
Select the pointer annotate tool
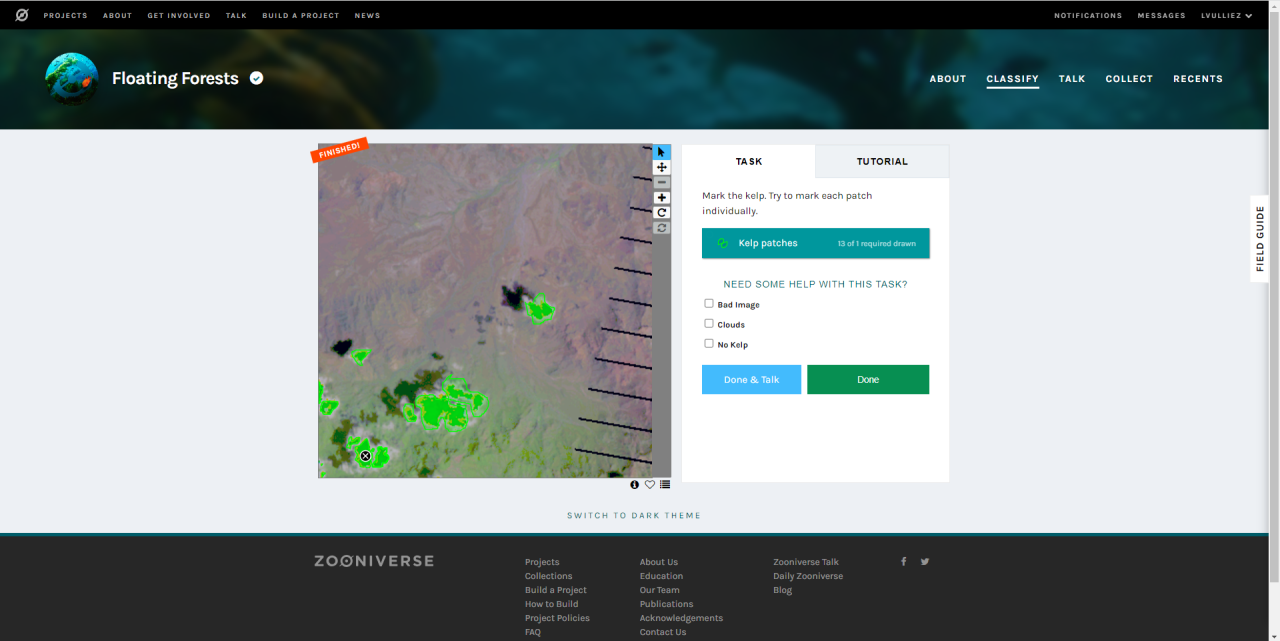(661, 152)
